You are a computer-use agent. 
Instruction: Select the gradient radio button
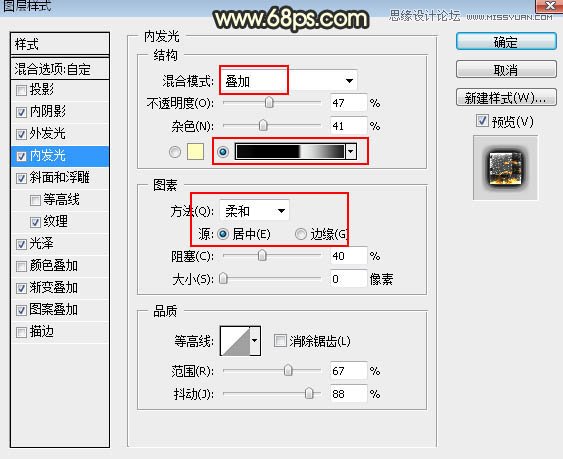(x=223, y=152)
